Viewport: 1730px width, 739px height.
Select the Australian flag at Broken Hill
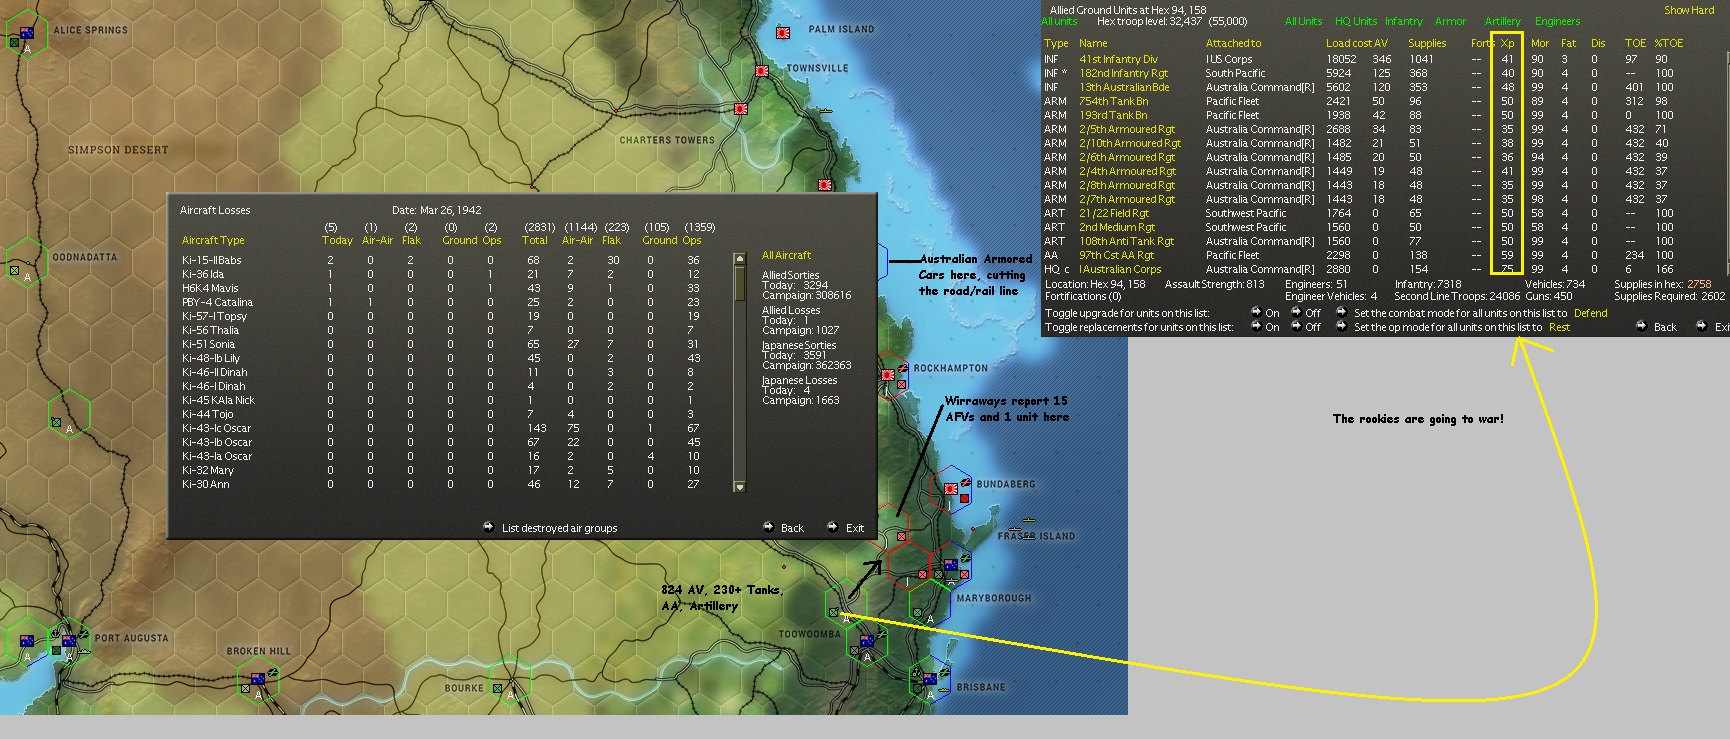pos(258,680)
